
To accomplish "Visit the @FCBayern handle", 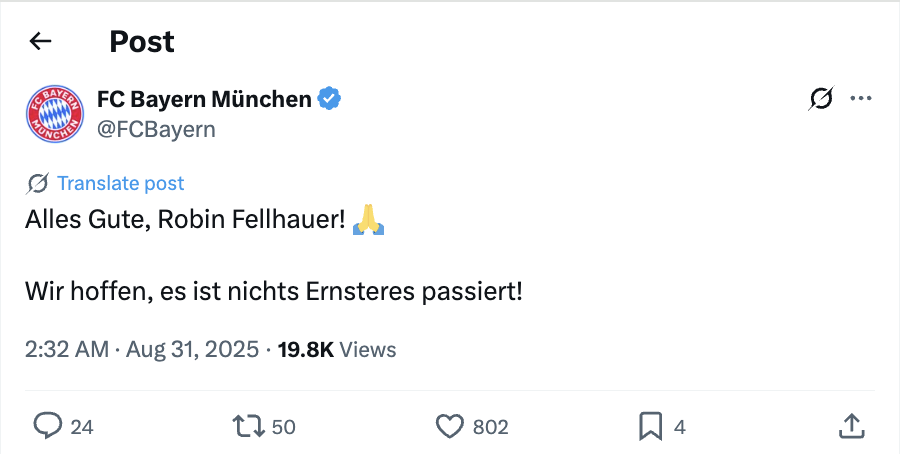I will [x=156, y=129].
